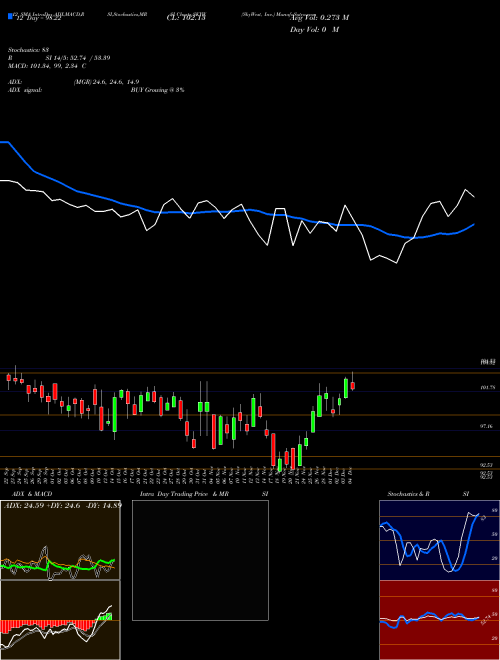
Task: Click the 'ADX signal:' label
Action: [x=25, y=90]
